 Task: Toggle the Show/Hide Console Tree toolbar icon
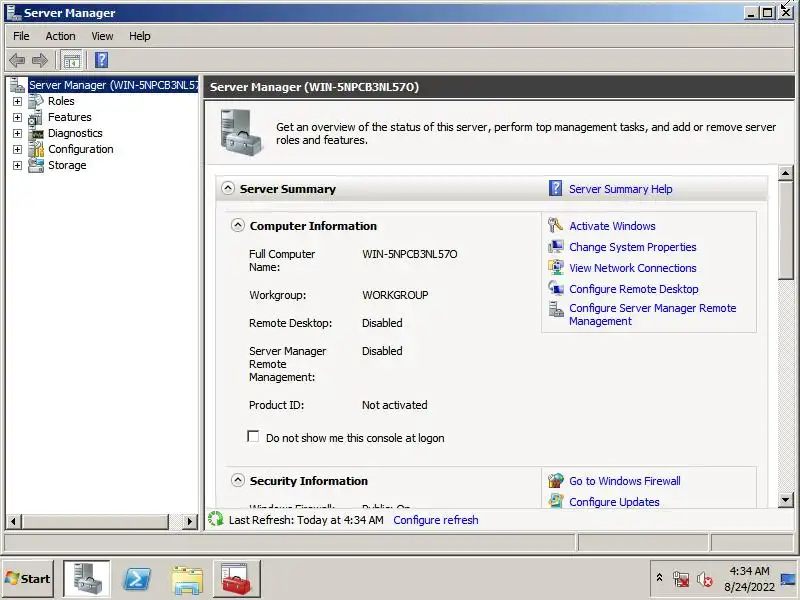point(71,60)
